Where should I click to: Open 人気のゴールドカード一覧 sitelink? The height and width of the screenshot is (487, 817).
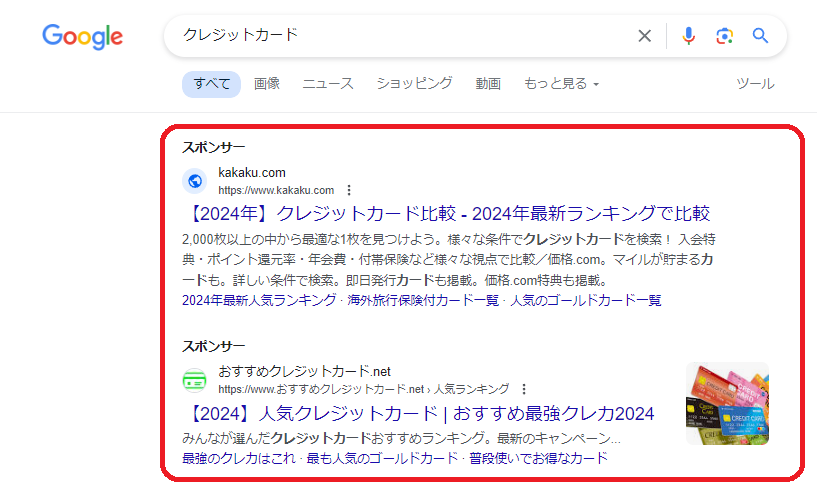pos(586,301)
